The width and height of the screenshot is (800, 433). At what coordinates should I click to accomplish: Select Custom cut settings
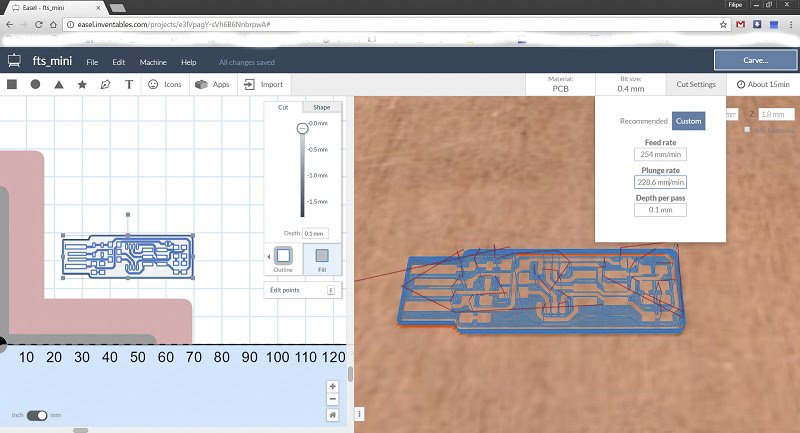688,121
